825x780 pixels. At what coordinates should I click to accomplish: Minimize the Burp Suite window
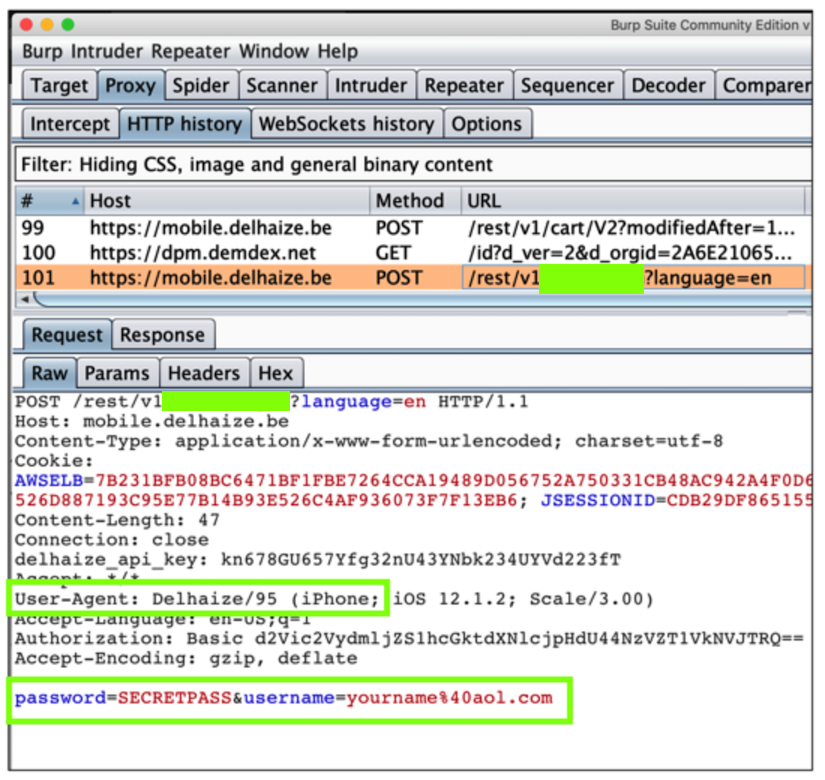(x=47, y=25)
